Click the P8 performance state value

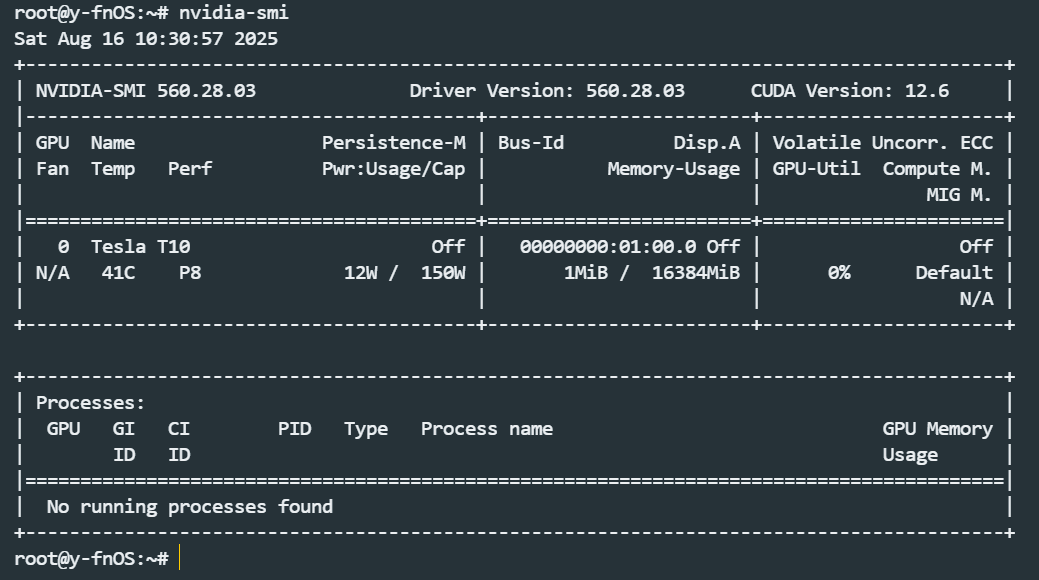(189, 272)
